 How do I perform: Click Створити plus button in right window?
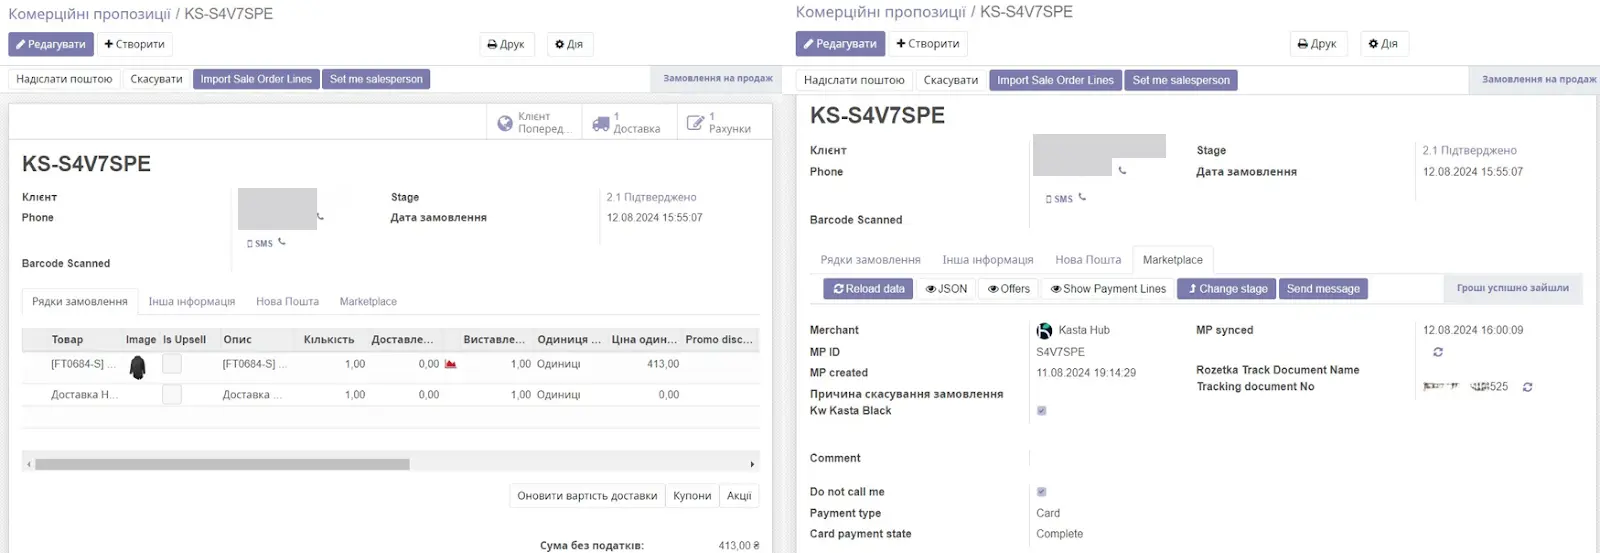(x=927, y=43)
